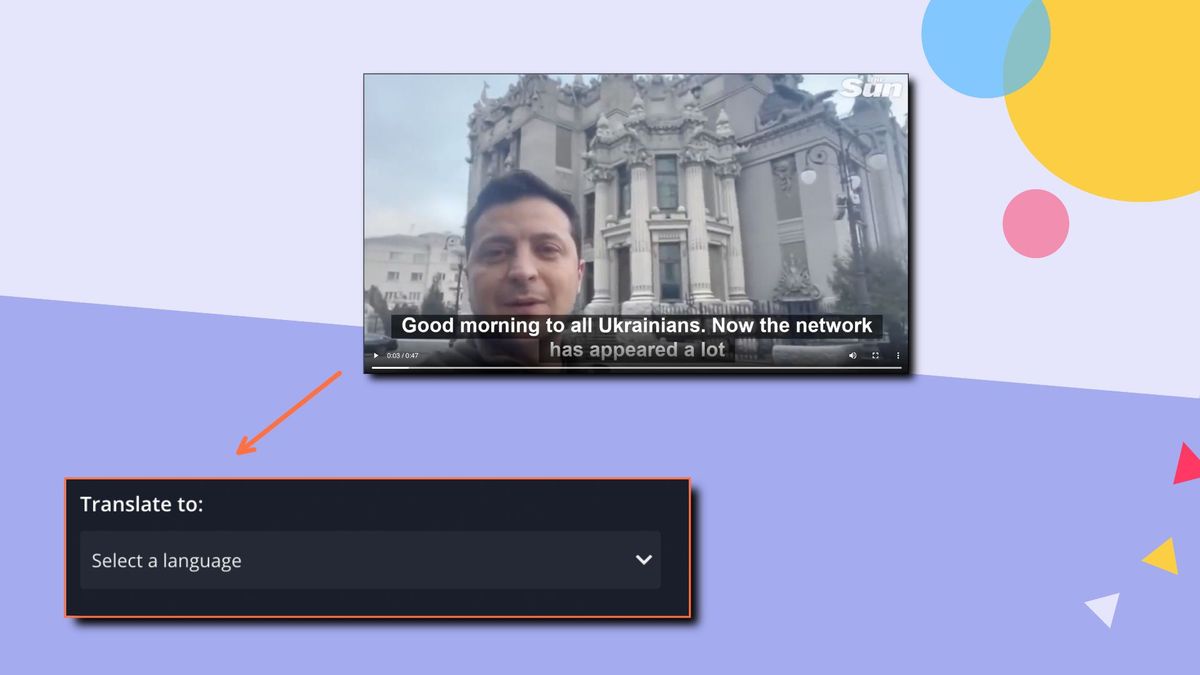Enter fullscreen using the expand icon
1200x675 pixels.
click(876, 356)
